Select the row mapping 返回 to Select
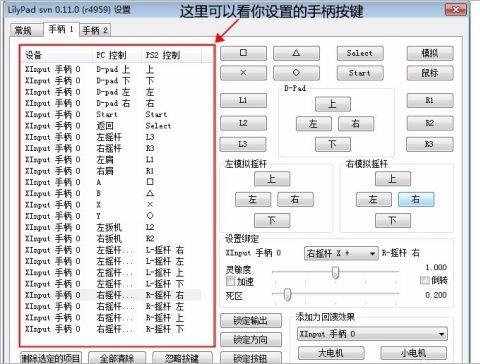Viewport: 480px width, 364px height. (x=112, y=126)
